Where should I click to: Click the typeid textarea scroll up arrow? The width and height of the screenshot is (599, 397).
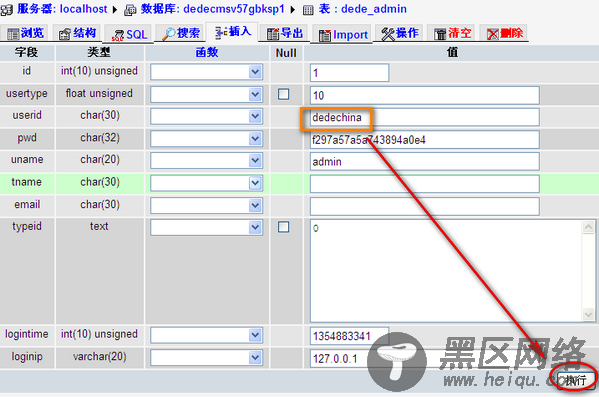click(588, 227)
